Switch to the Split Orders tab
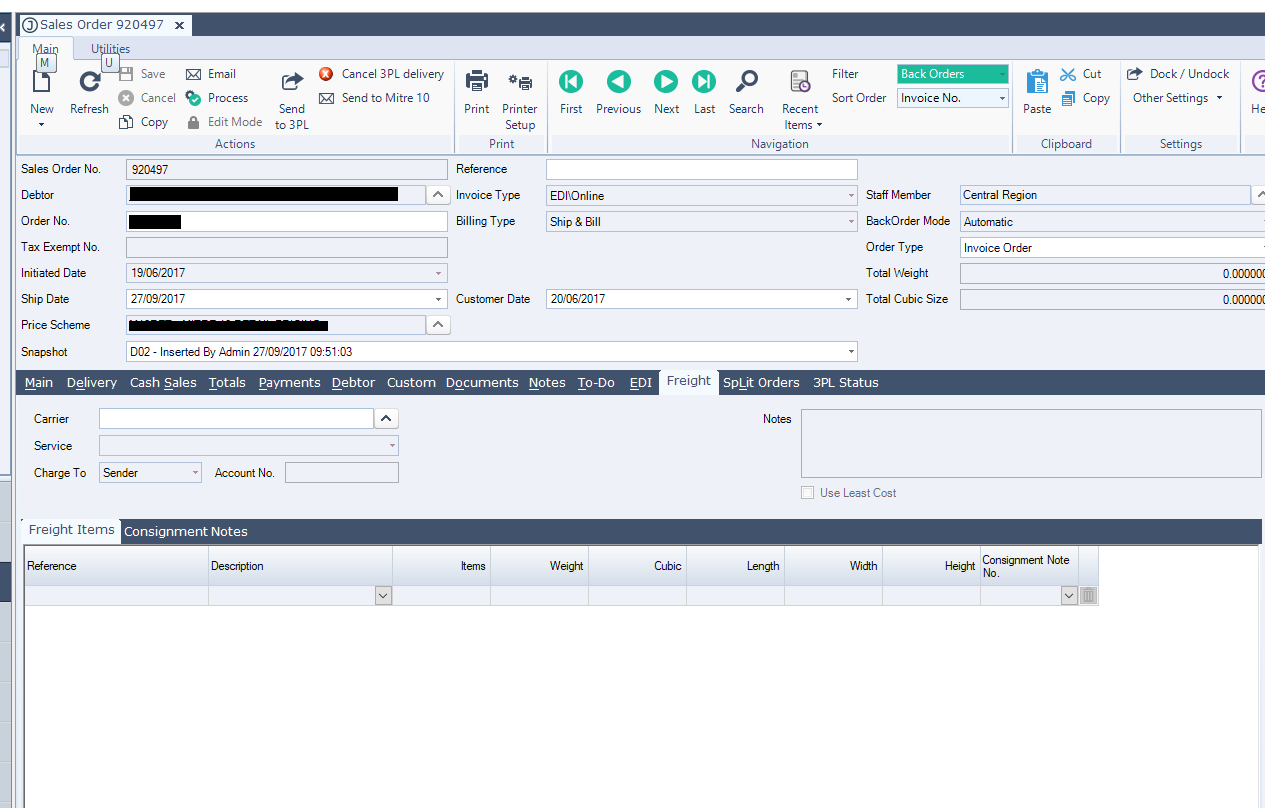The height and width of the screenshot is (808, 1265). [761, 383]
